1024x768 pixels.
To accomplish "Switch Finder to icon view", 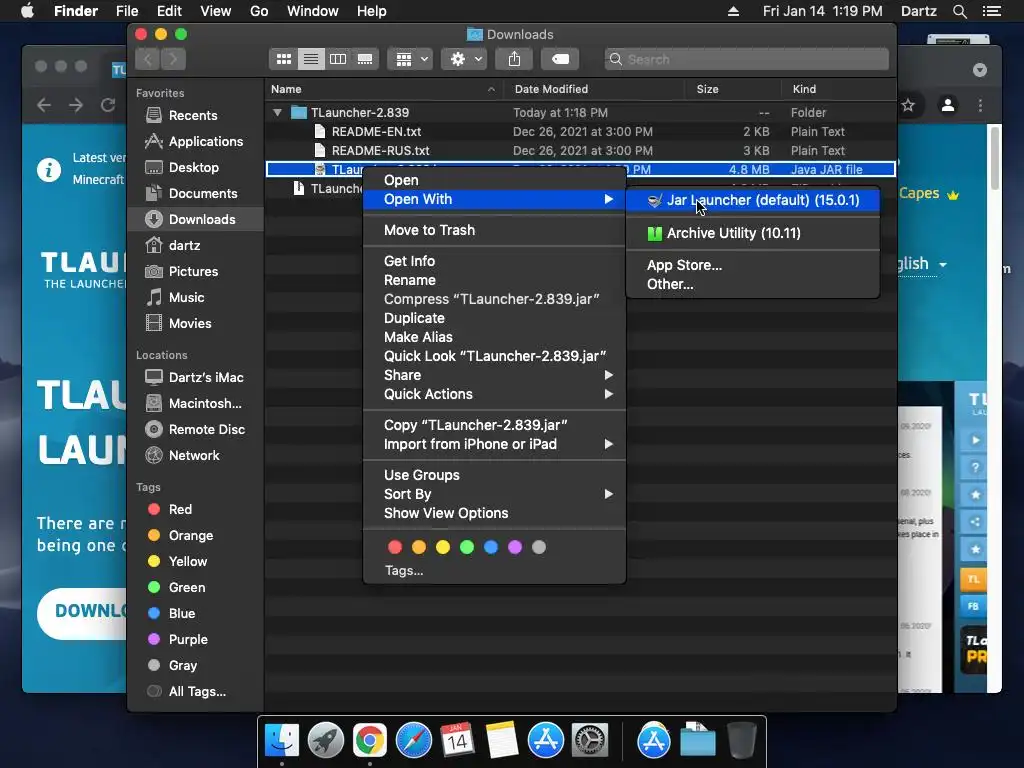I will tap(283, 59).
